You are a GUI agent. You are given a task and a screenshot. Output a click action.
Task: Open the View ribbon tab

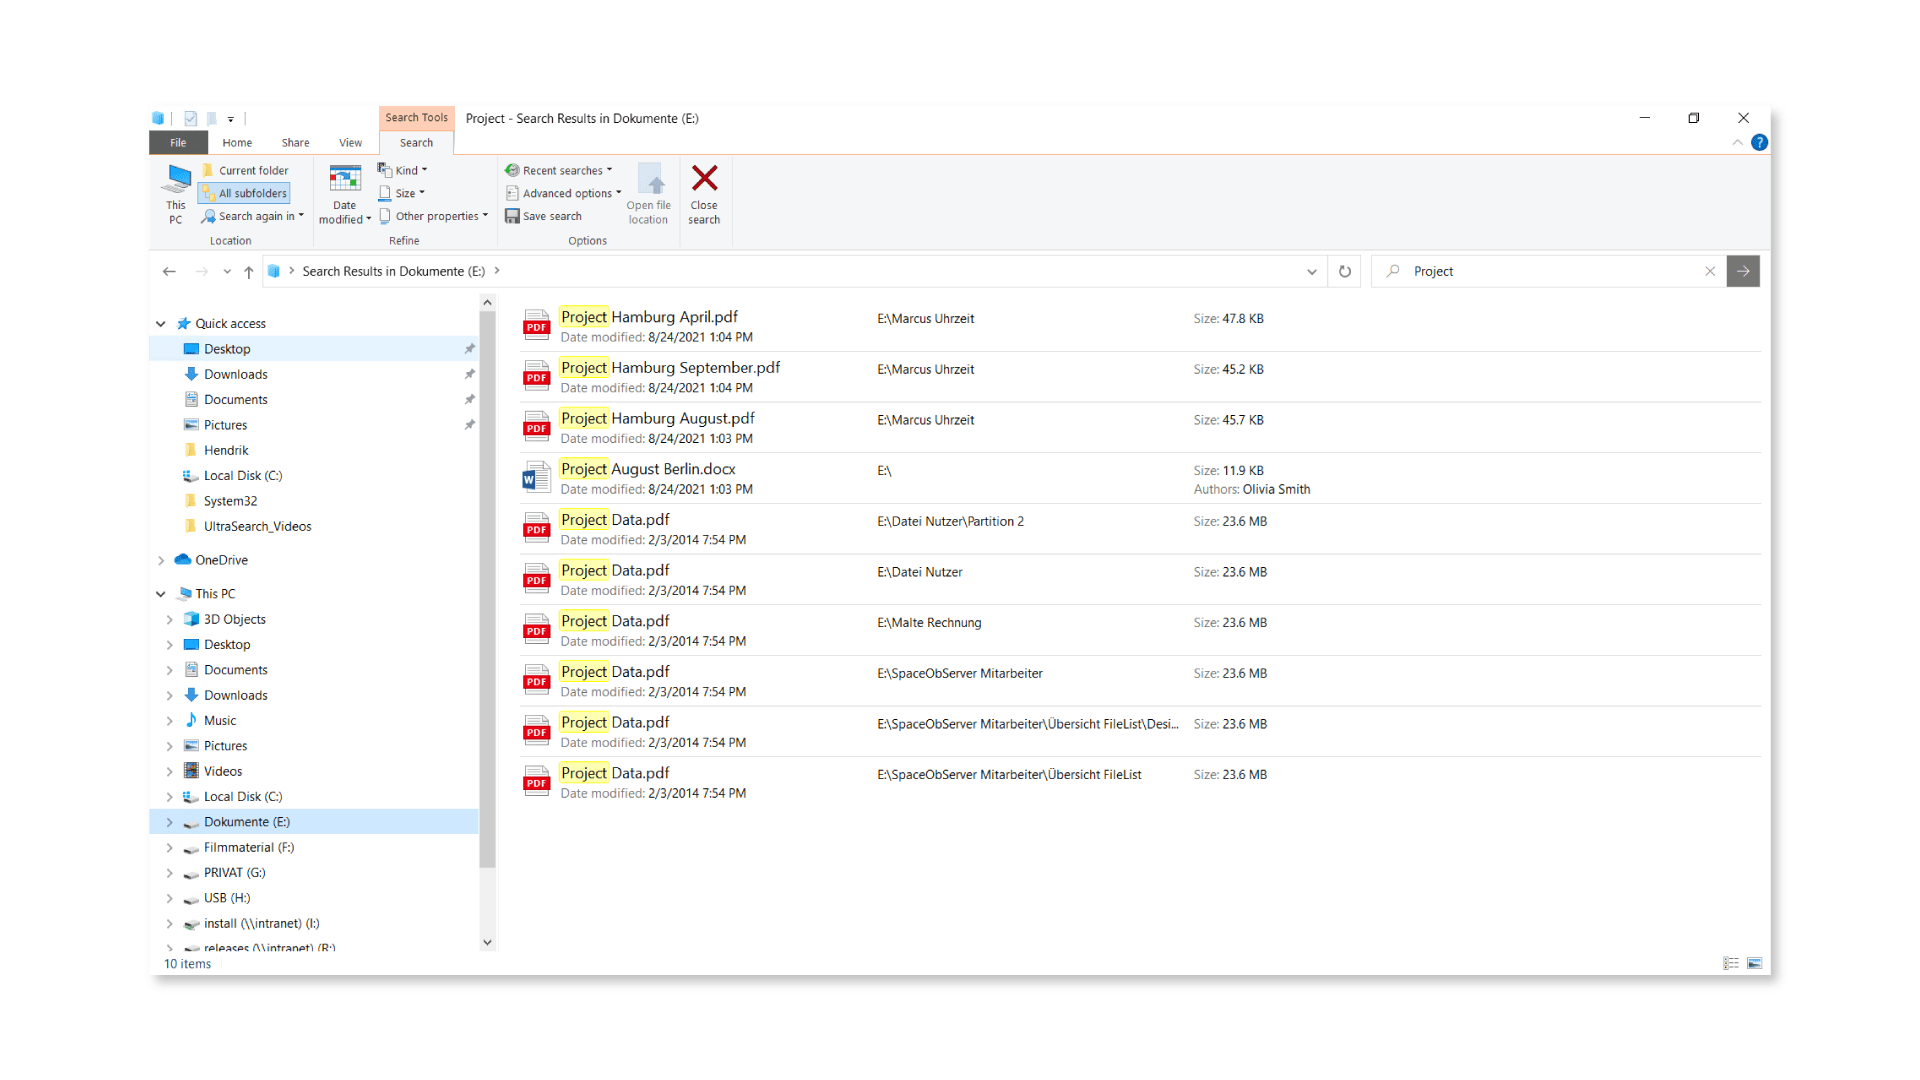click(350, 143)
